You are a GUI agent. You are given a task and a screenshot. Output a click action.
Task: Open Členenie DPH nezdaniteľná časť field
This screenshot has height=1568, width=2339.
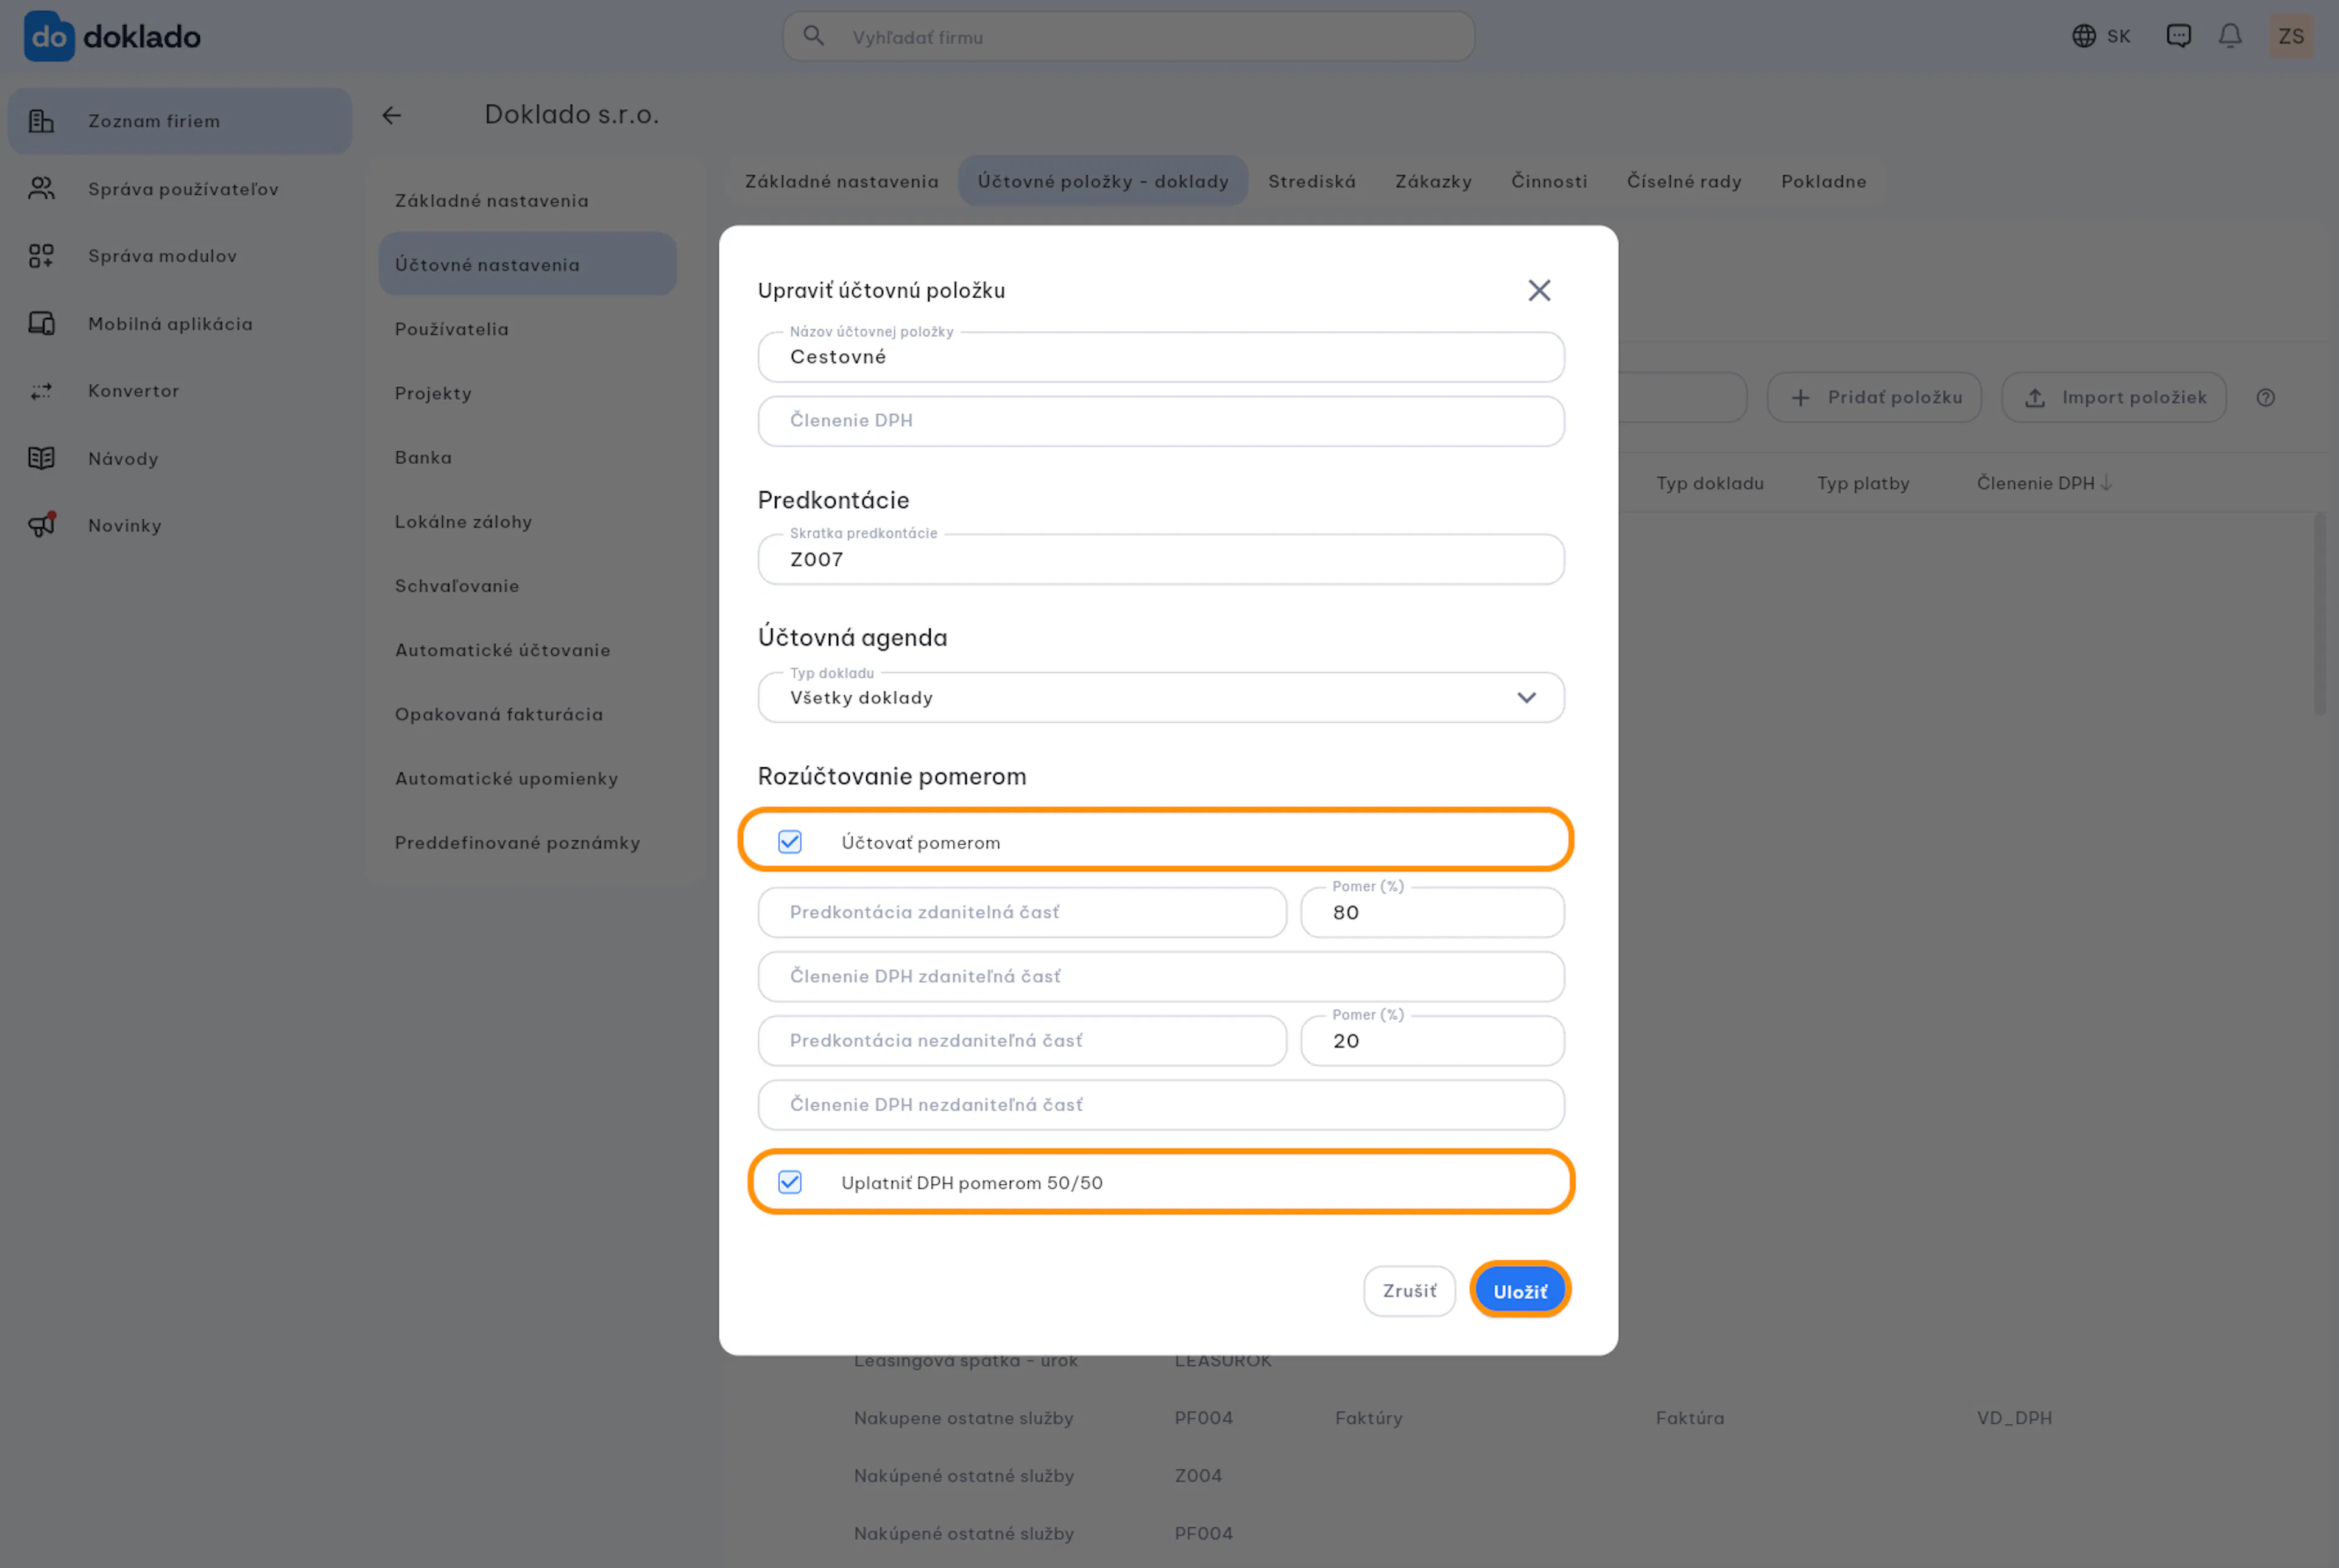pos(1161,1104)
